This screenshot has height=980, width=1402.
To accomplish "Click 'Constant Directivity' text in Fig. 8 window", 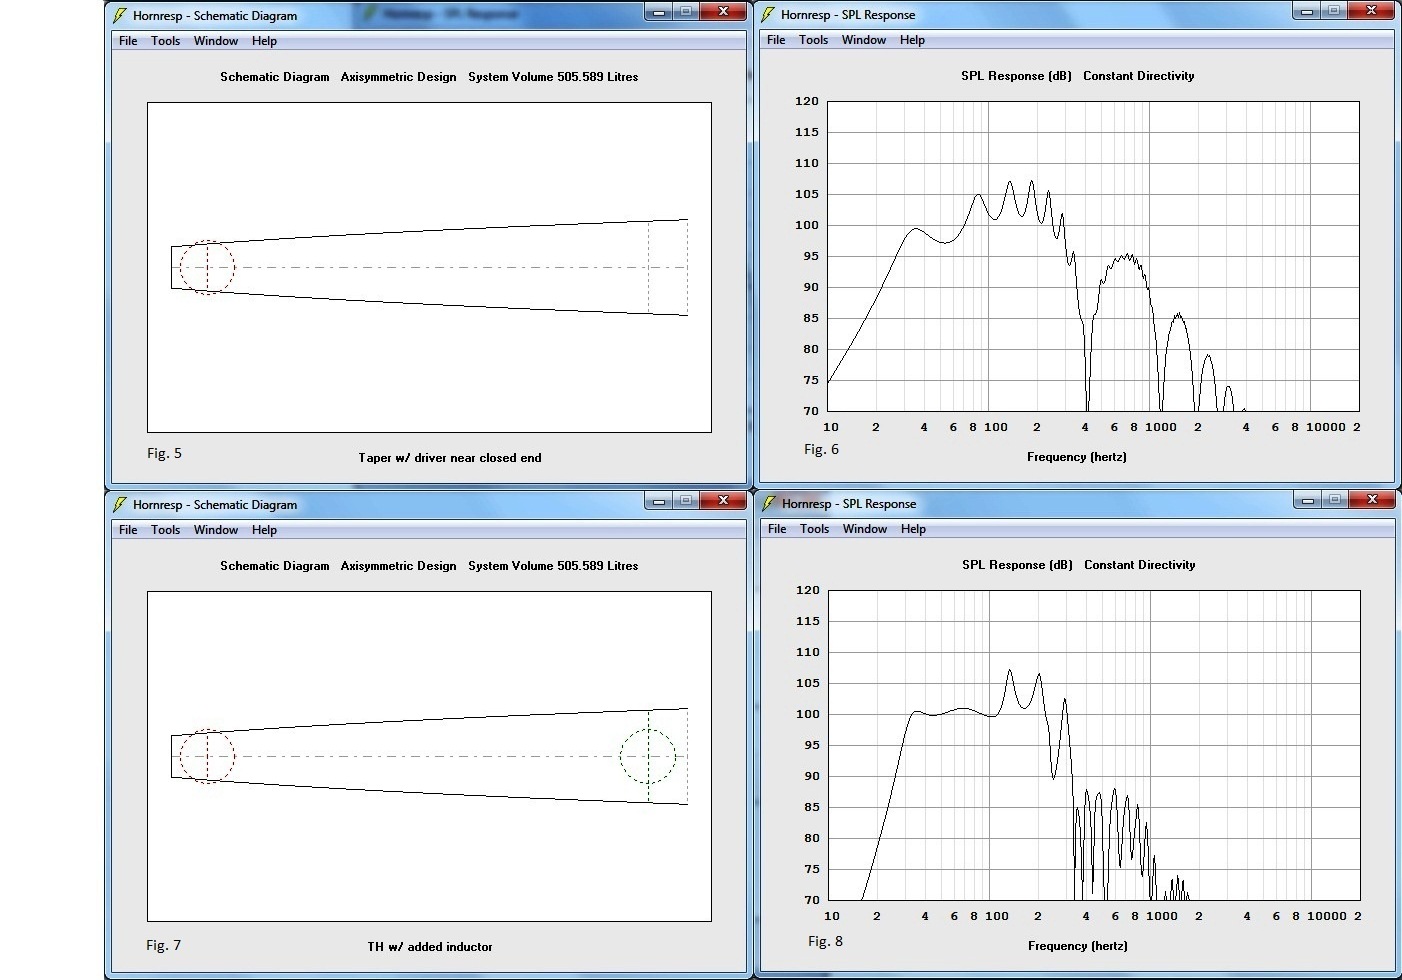I will coord(1140,565).
